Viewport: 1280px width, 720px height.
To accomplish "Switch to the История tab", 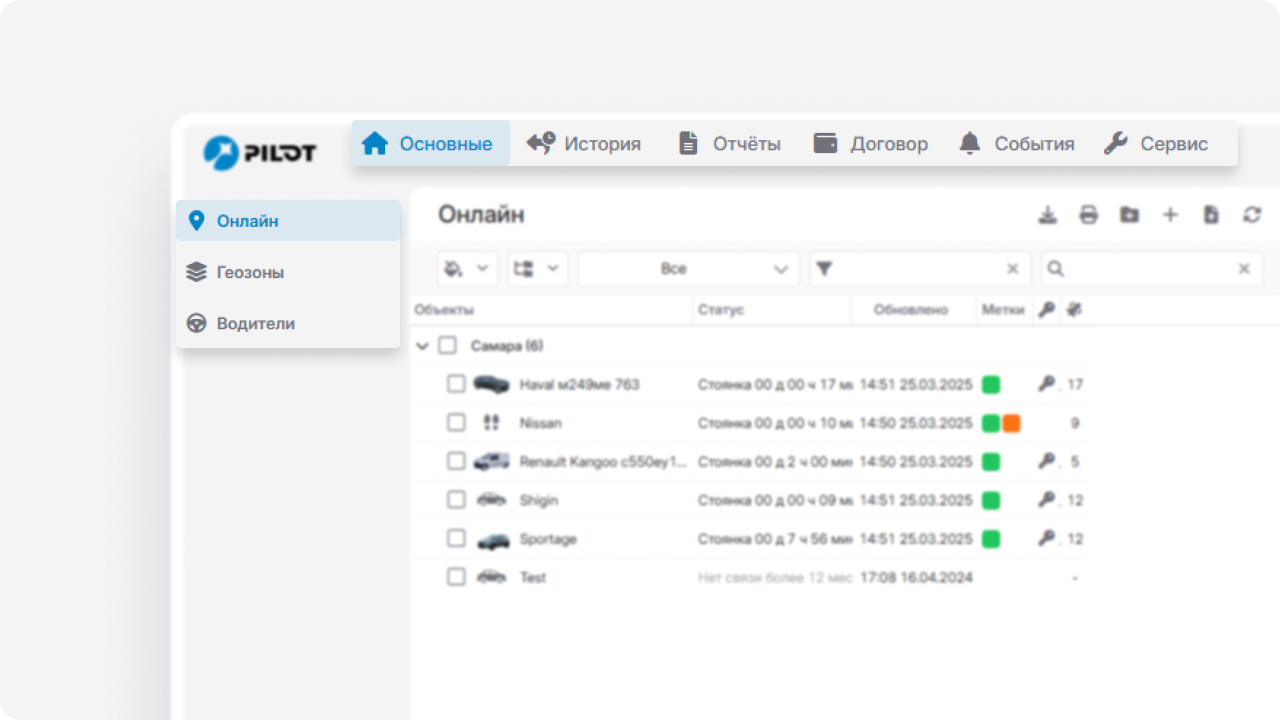I will click(x=584, y=144).
